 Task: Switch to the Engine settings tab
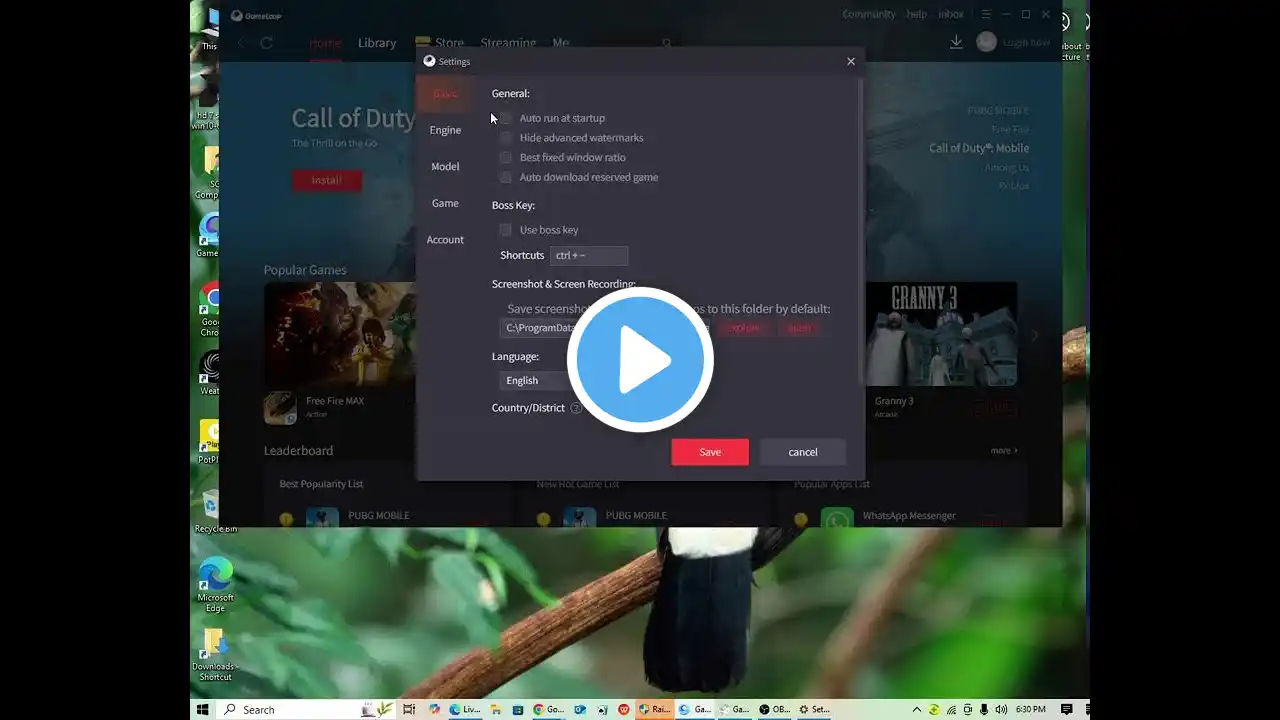(445, 130)
